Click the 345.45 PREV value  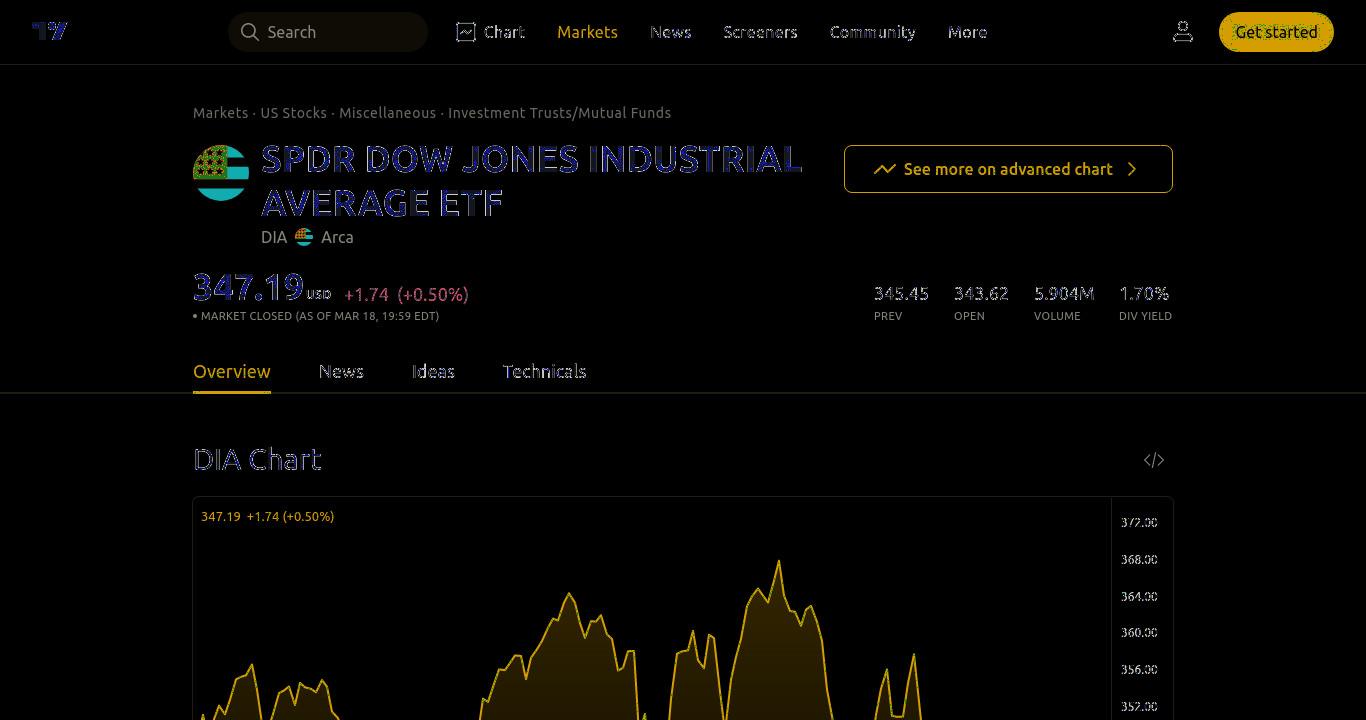901,293
